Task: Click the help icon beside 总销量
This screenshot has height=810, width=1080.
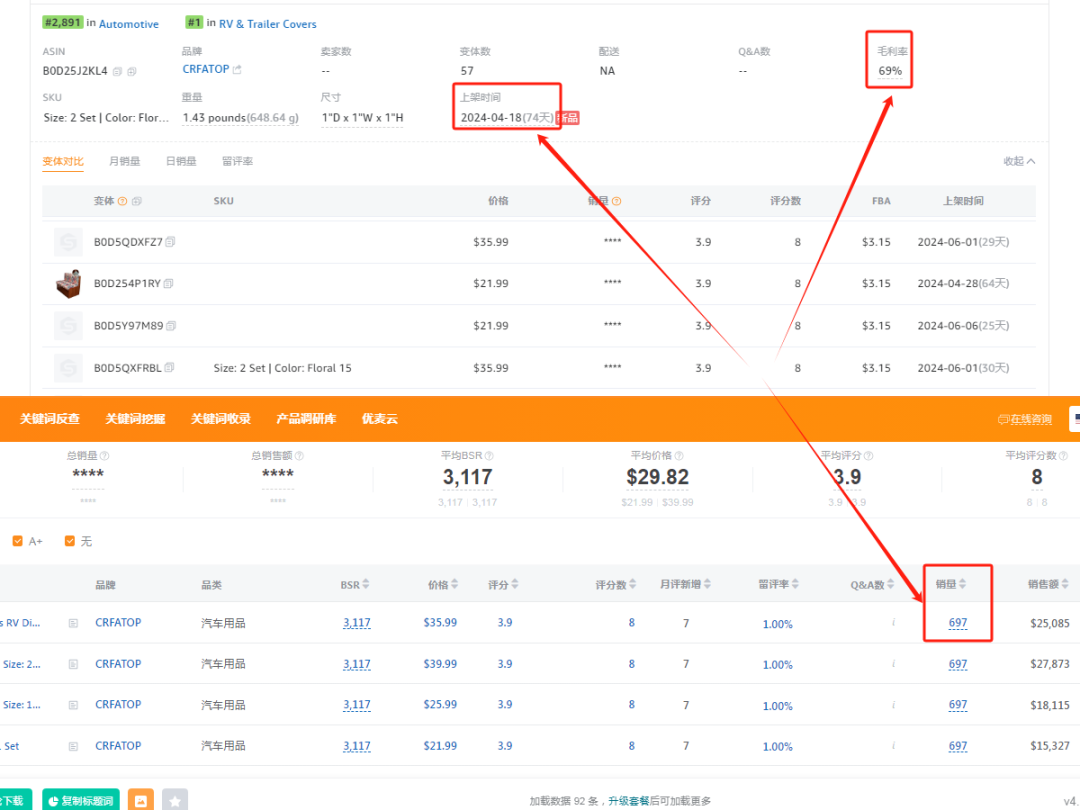Action: click(x=105, y=456)
